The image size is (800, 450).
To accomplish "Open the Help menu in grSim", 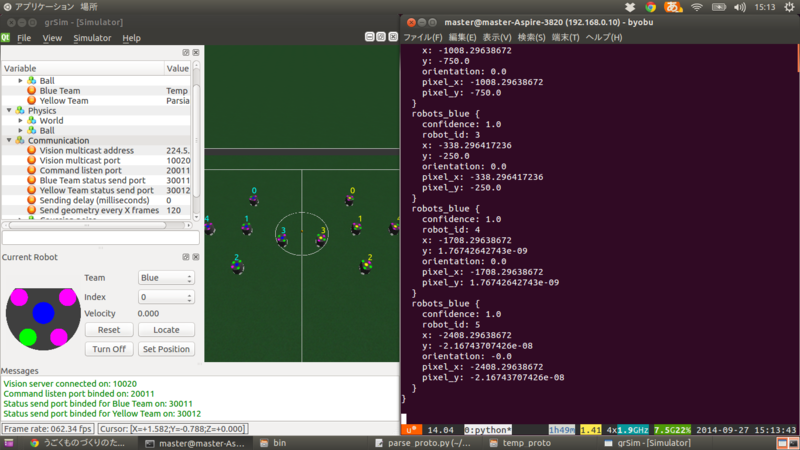I will tap(131, 38).
